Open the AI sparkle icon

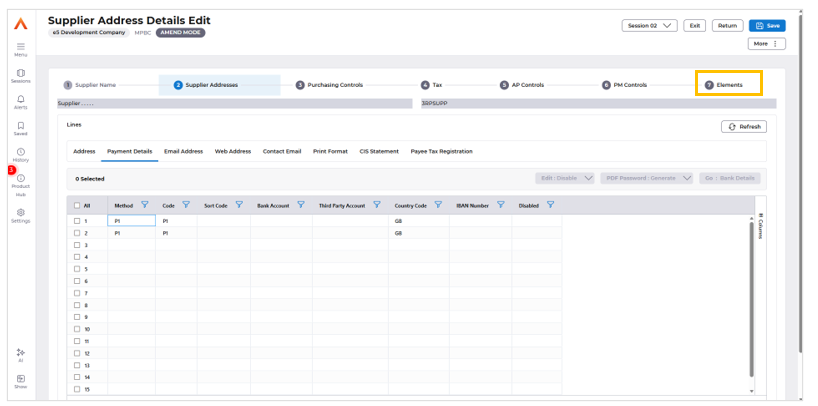coord(20,352)
